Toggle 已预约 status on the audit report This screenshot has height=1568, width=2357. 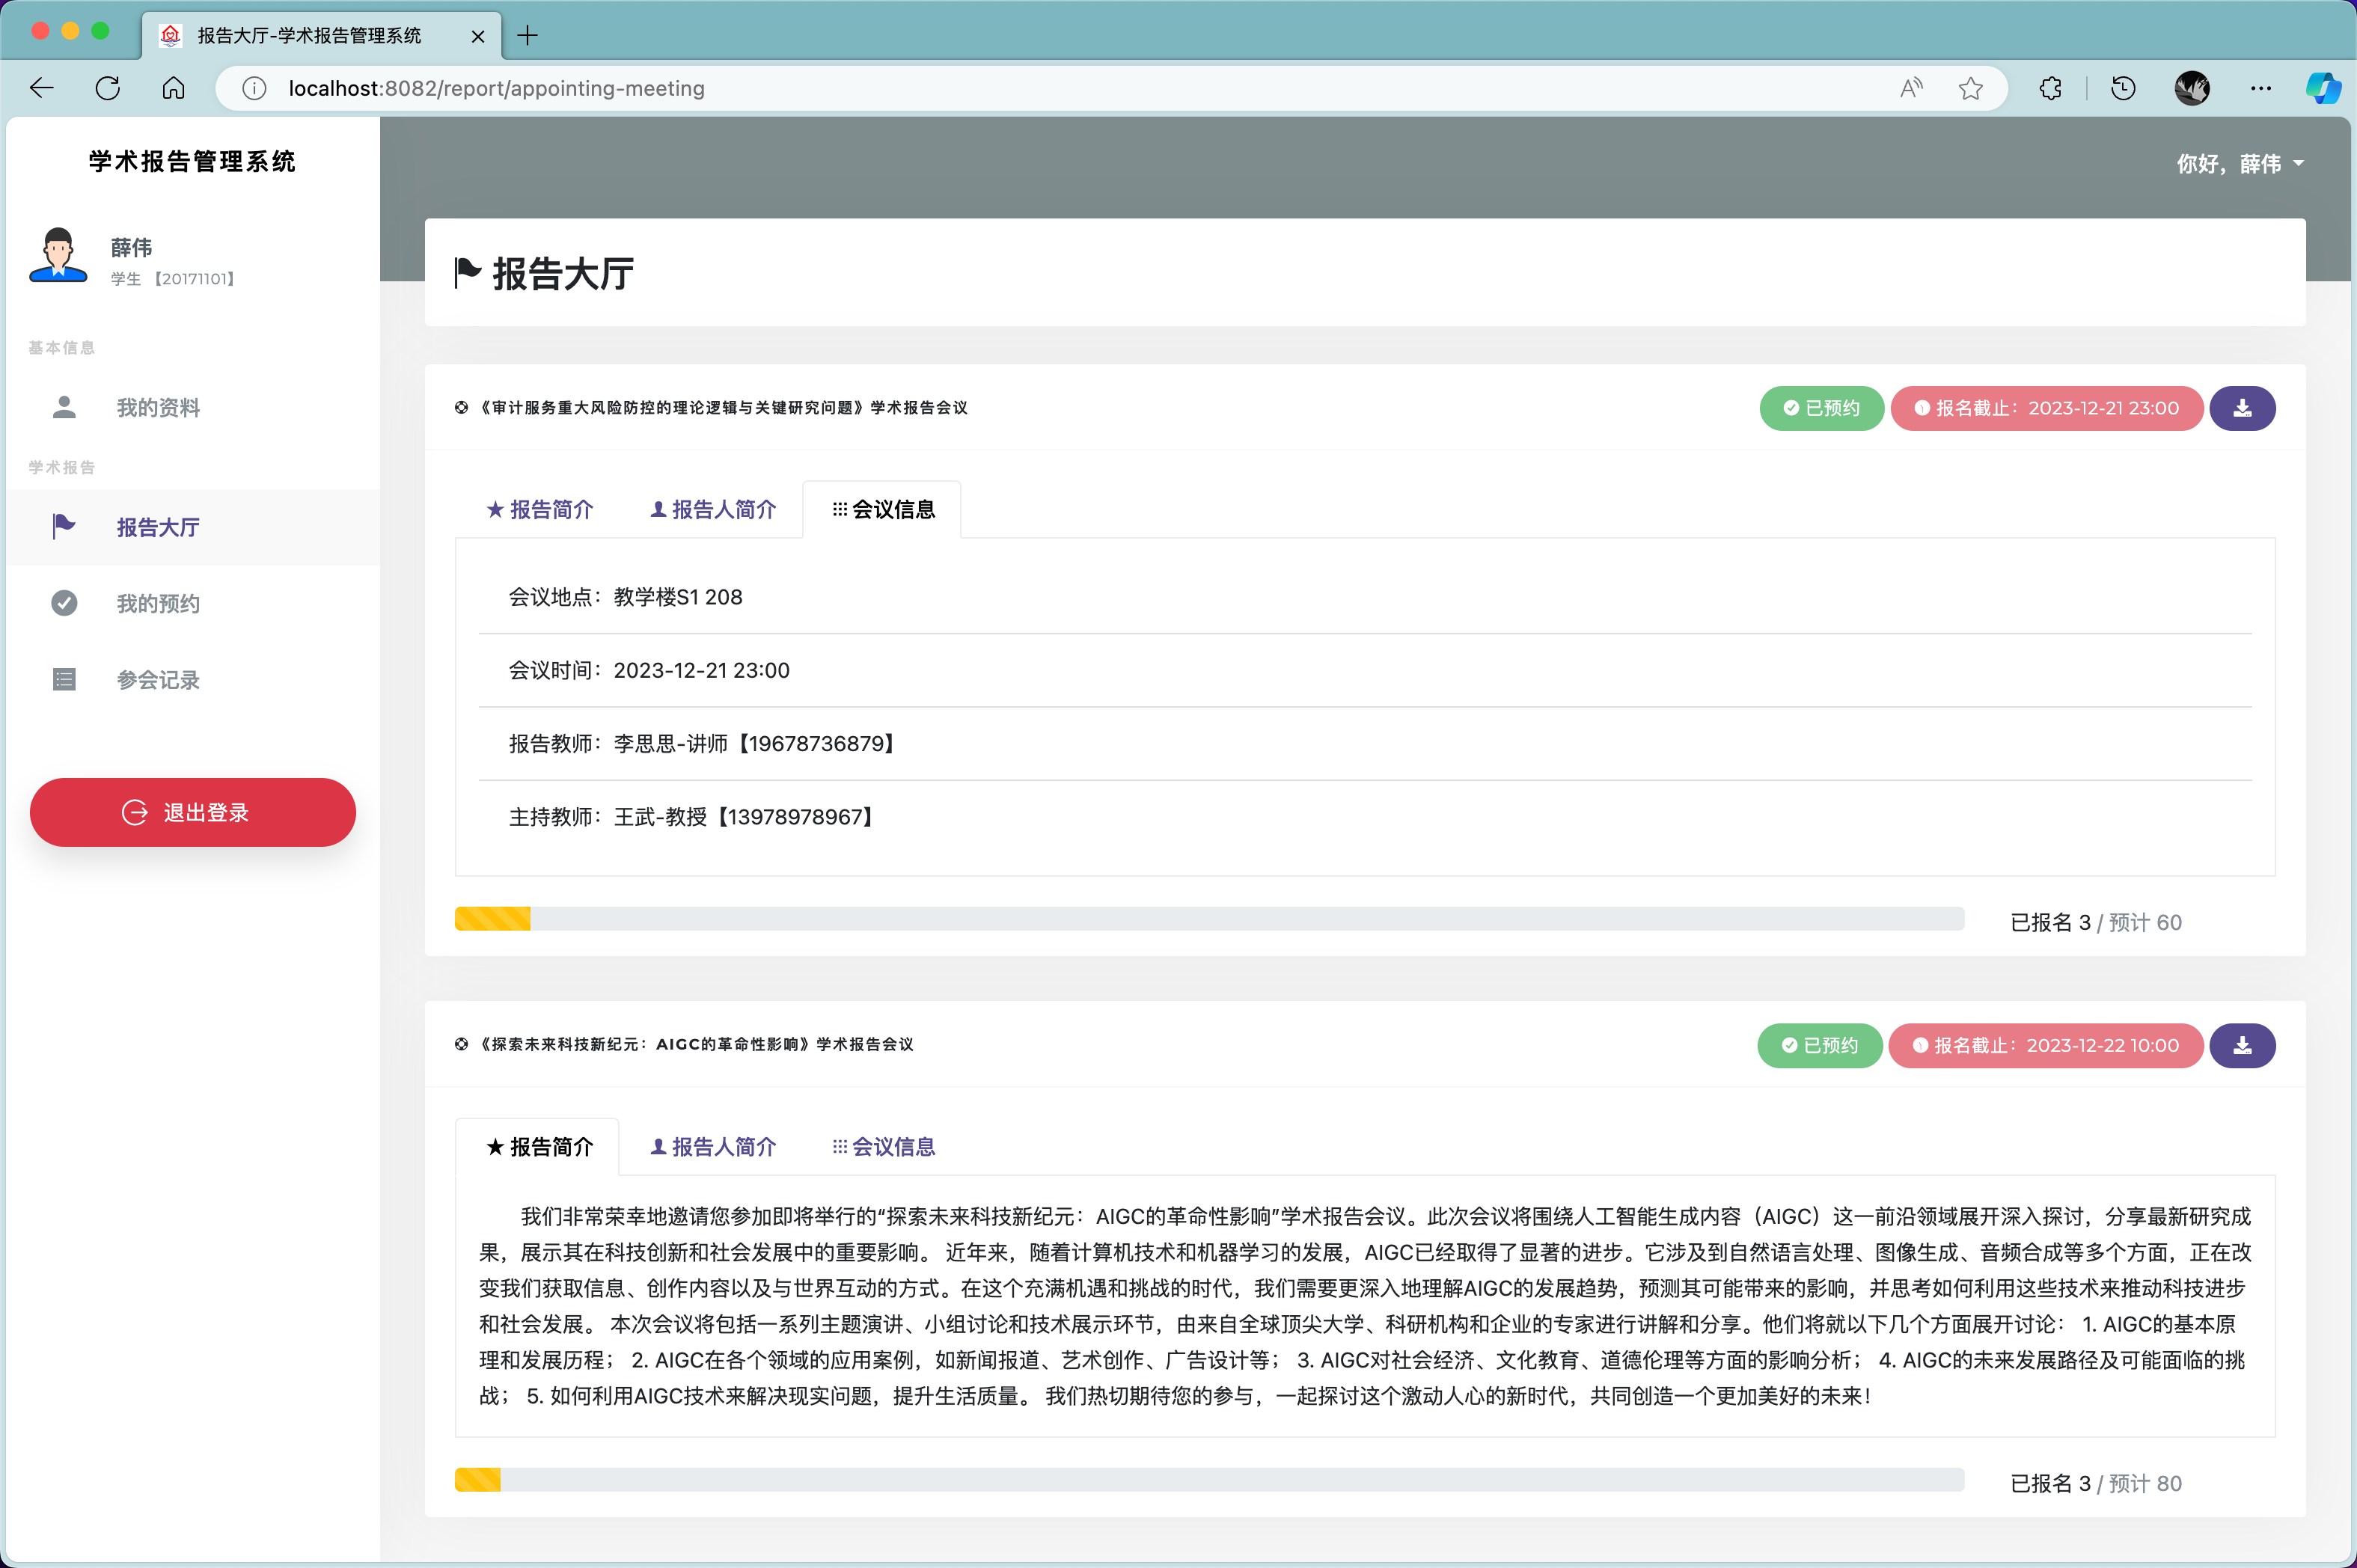coord(1821,408)
